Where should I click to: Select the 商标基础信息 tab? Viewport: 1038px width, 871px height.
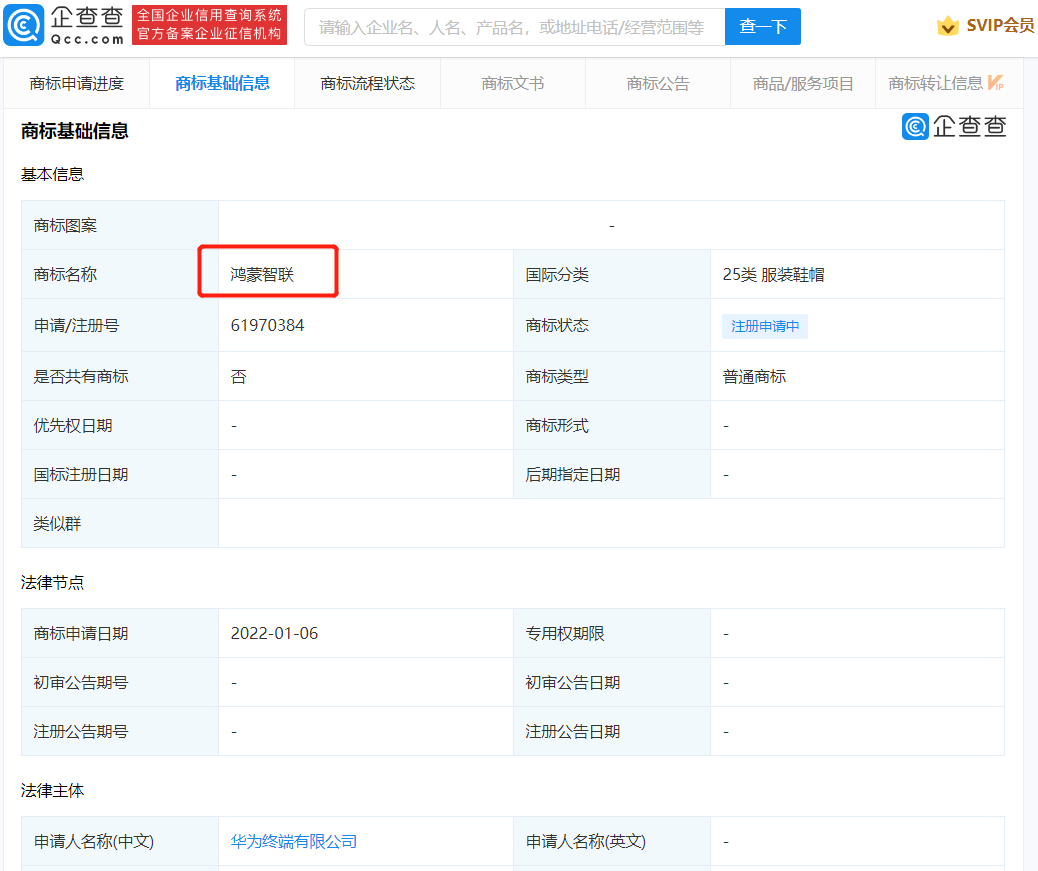(221, 83)
